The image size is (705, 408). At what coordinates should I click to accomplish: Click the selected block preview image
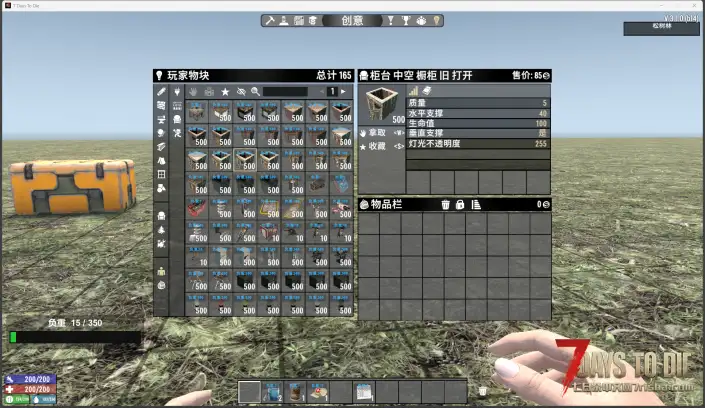coord(382,105)
